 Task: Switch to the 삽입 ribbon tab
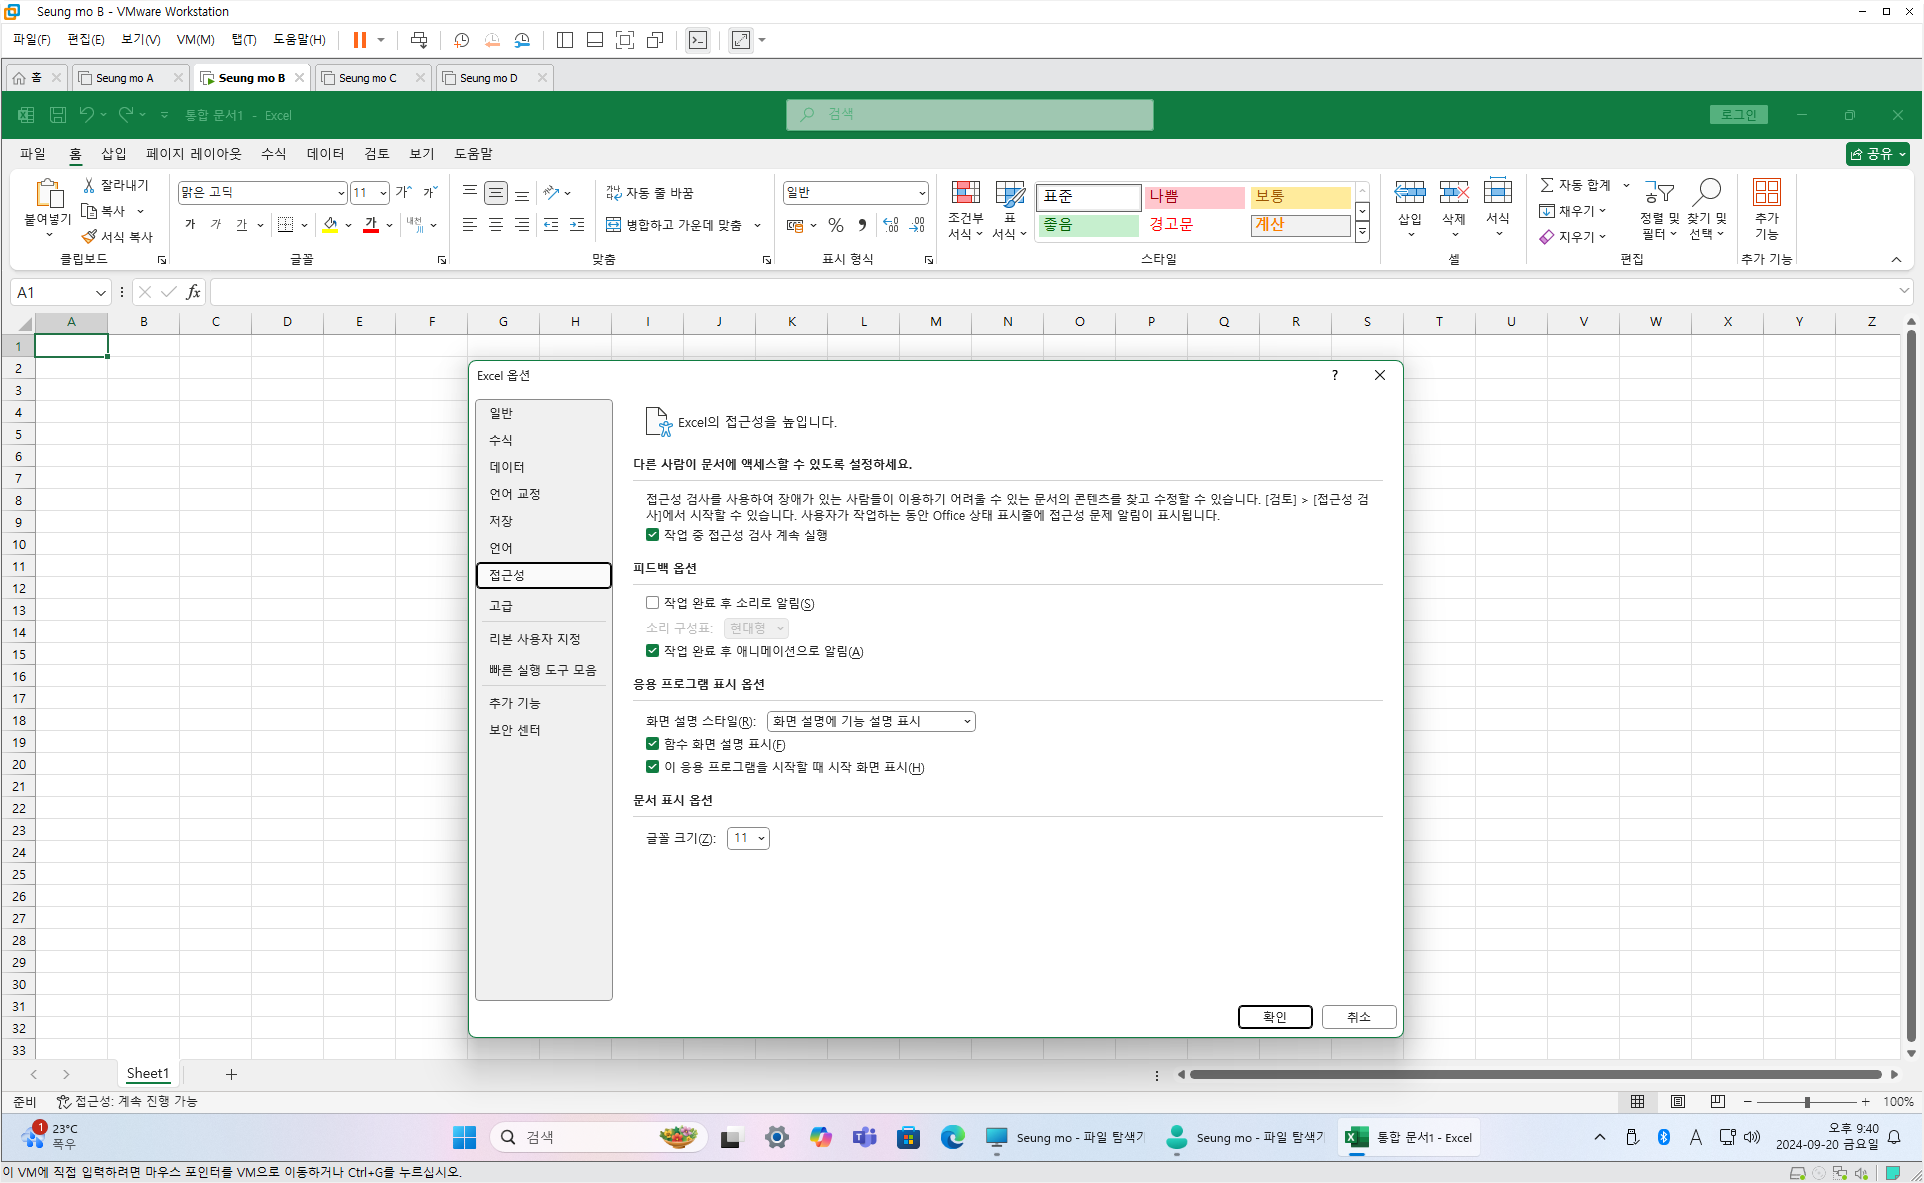coord(113,153)
